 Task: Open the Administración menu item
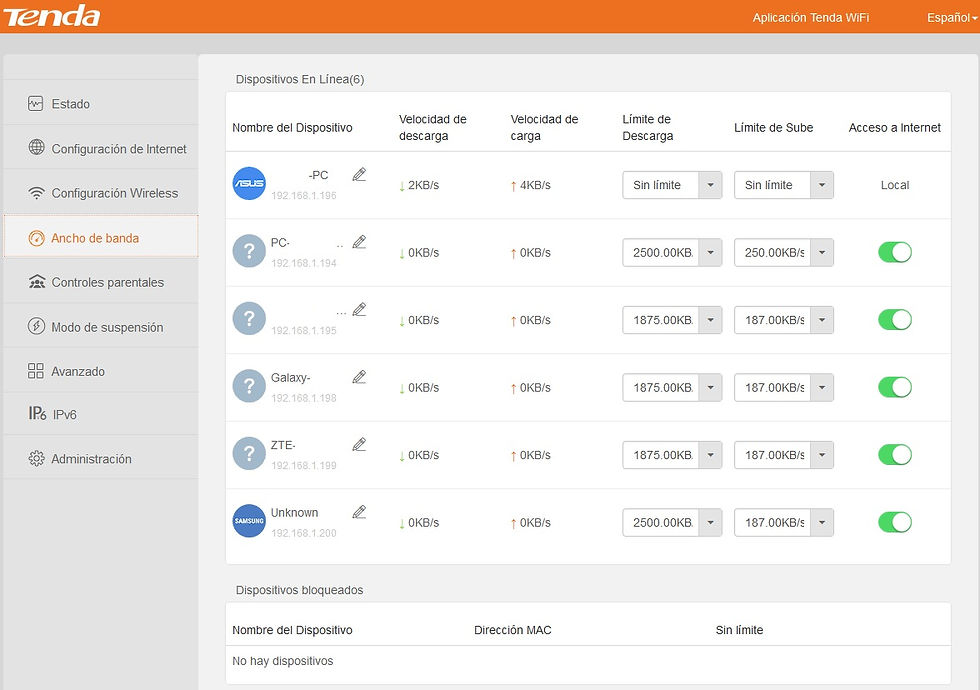point(101,459)
